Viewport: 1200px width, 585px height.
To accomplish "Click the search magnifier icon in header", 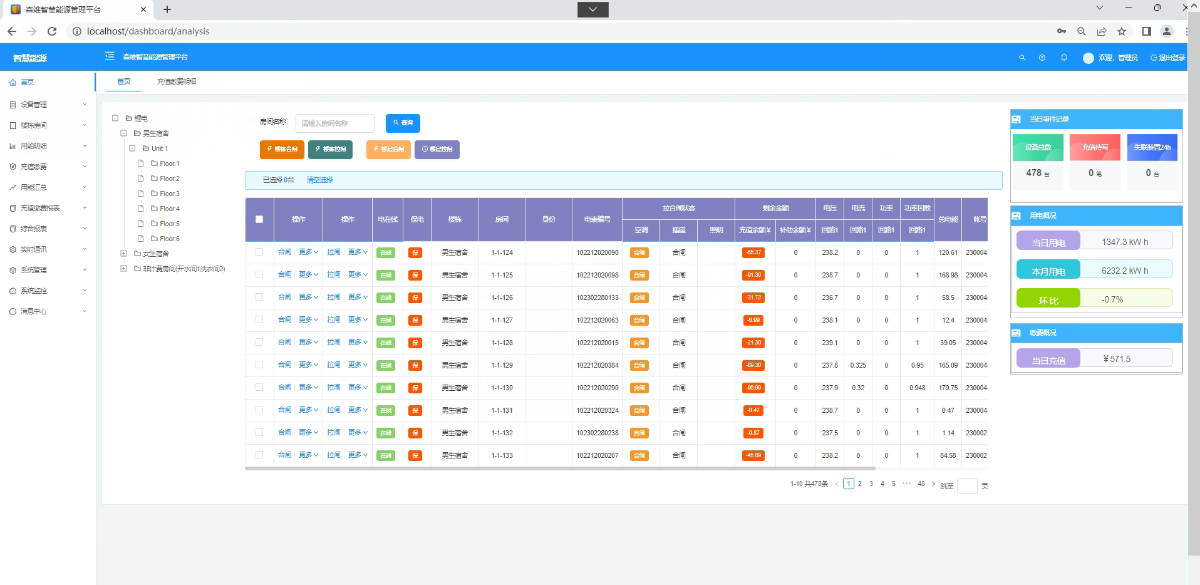I will (x=1021, y=58).
